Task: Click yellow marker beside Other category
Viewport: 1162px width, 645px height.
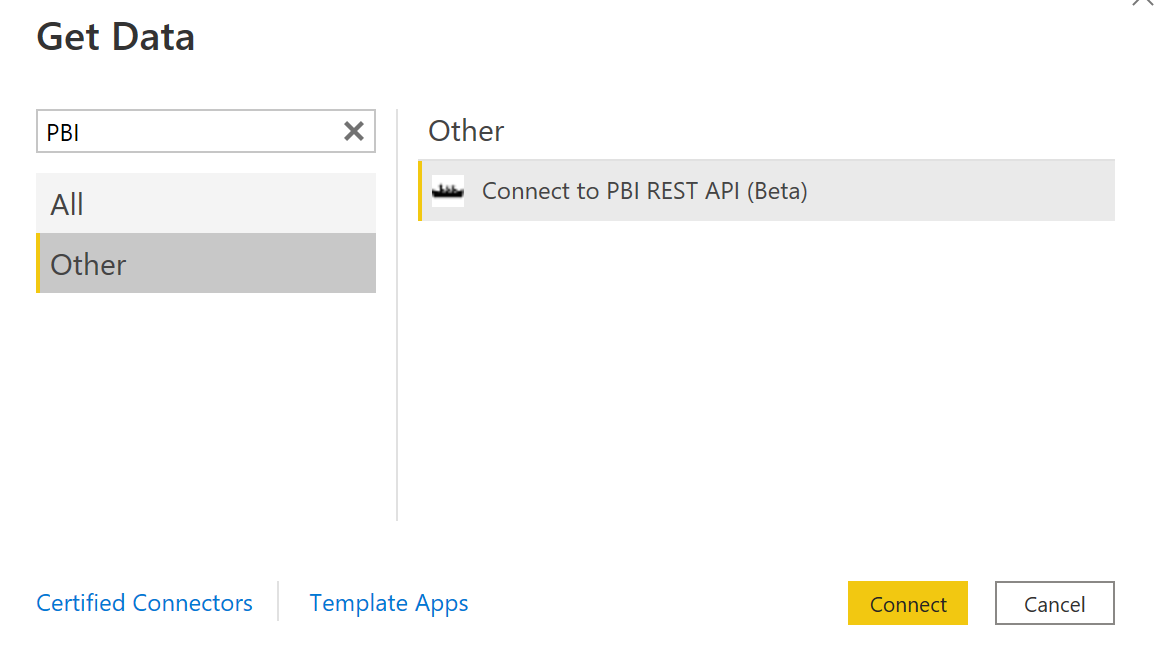Action: click(38, 264)
